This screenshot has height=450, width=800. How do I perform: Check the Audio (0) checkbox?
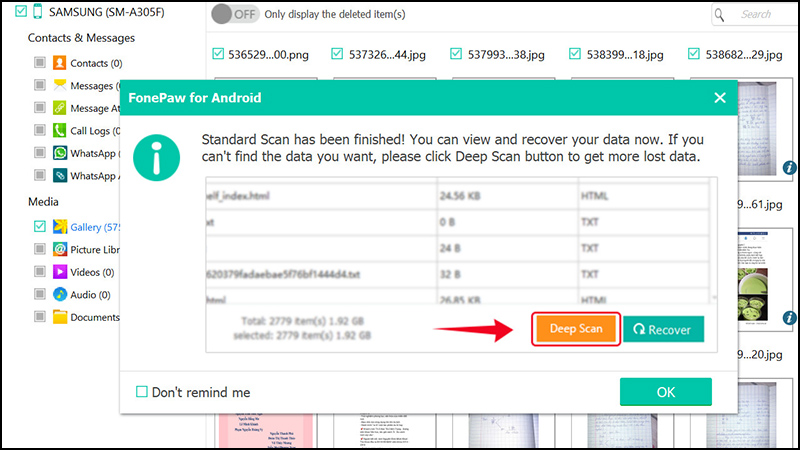[39, 293]
